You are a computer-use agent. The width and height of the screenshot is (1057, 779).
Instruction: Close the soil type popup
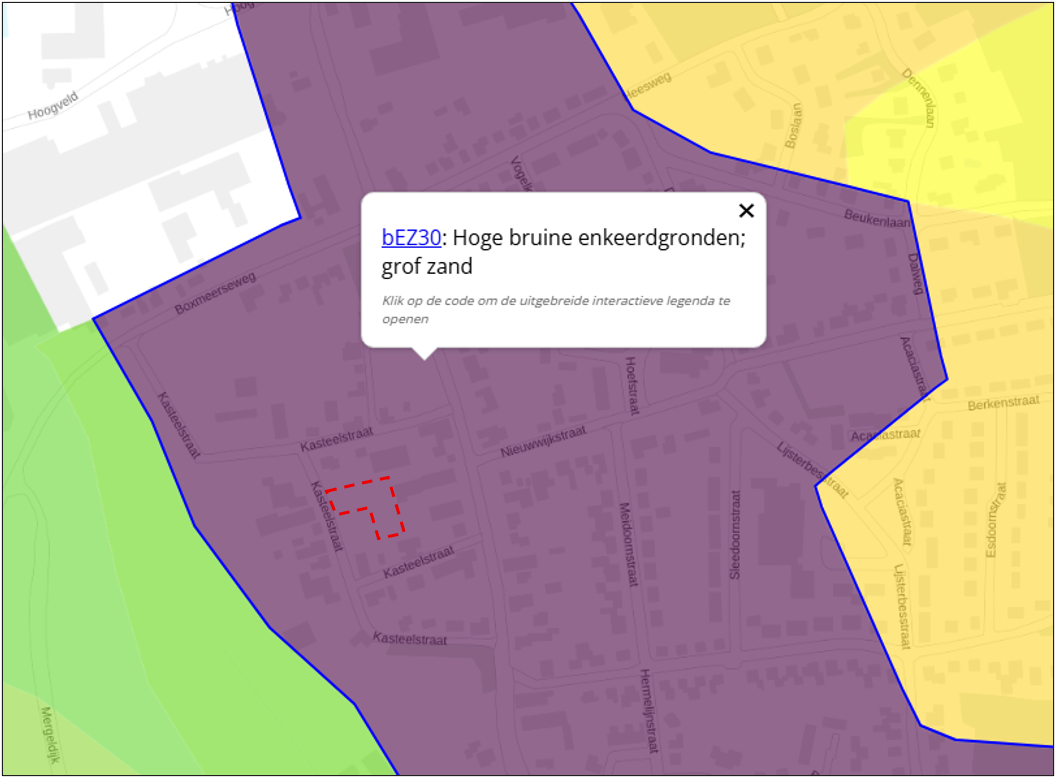point(746,211)
